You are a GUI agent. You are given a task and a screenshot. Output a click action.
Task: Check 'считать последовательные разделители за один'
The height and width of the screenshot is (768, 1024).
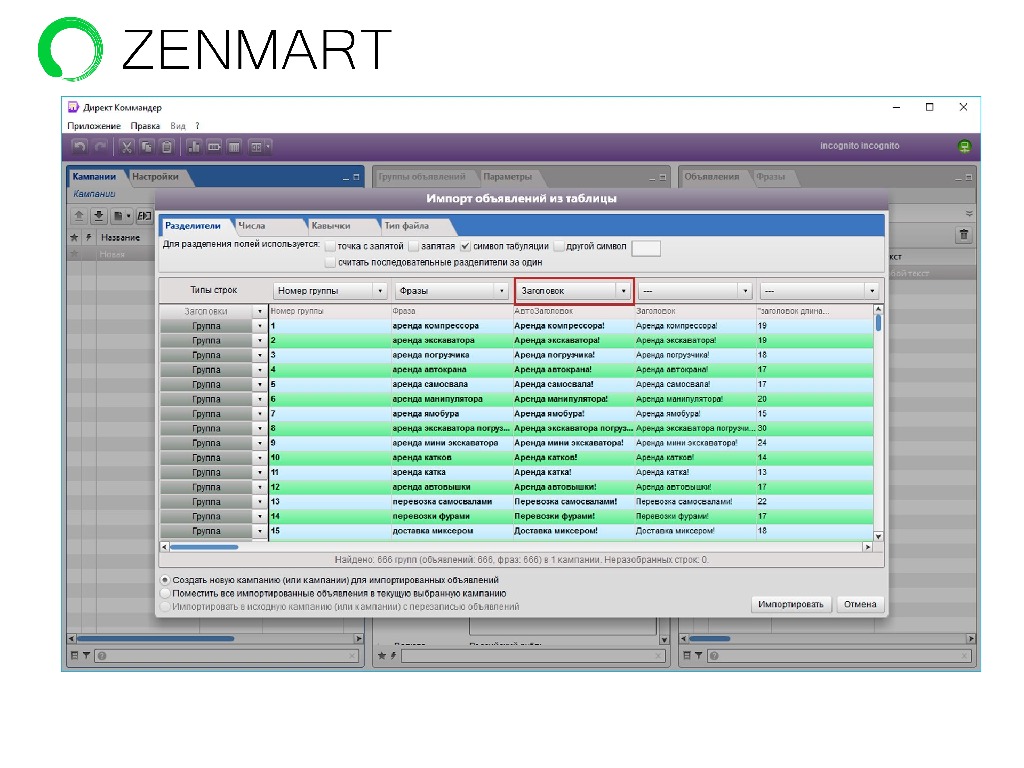(330, 262)
